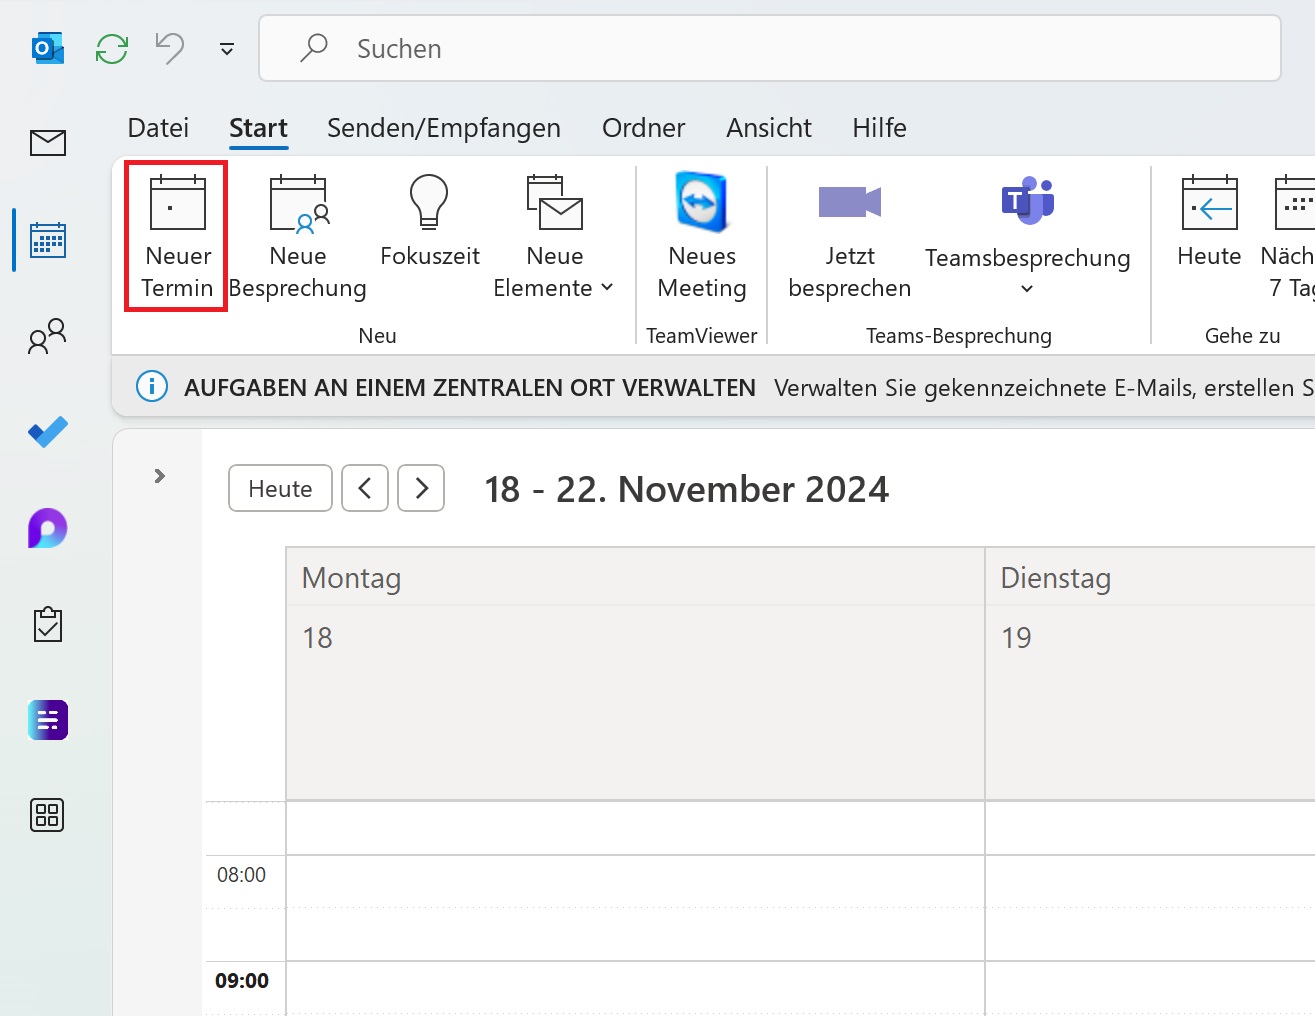Launch Copilot from the sidebar
Image resolution: width=1315 pixels, height=1016 pixels.
(47, 528)
